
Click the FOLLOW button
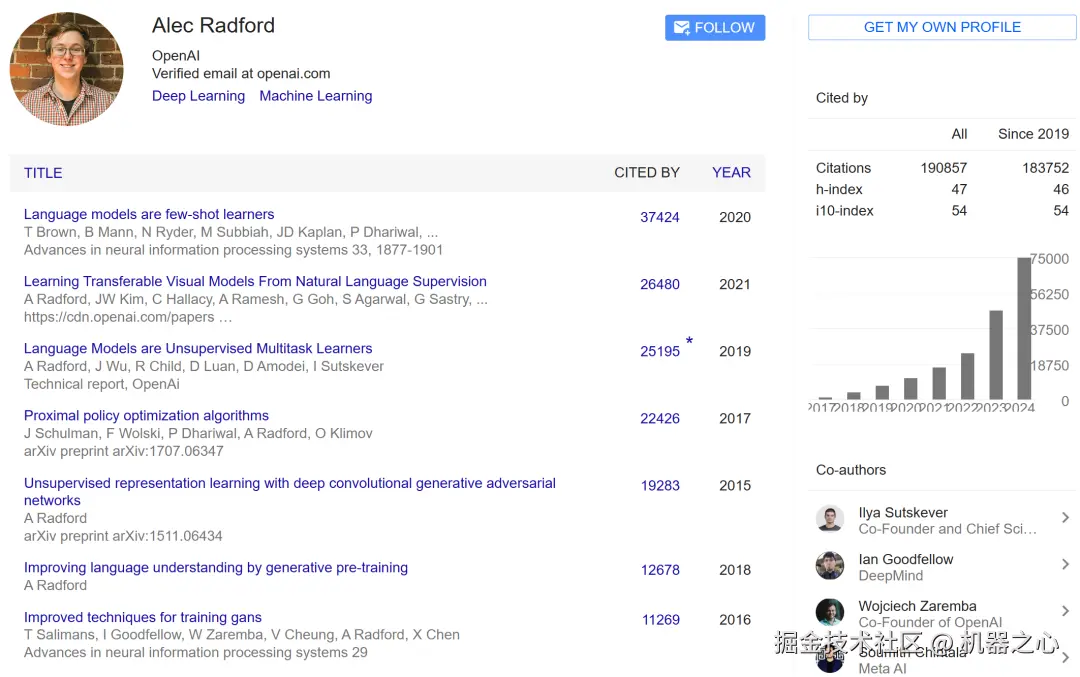click(x=714, y=28)
